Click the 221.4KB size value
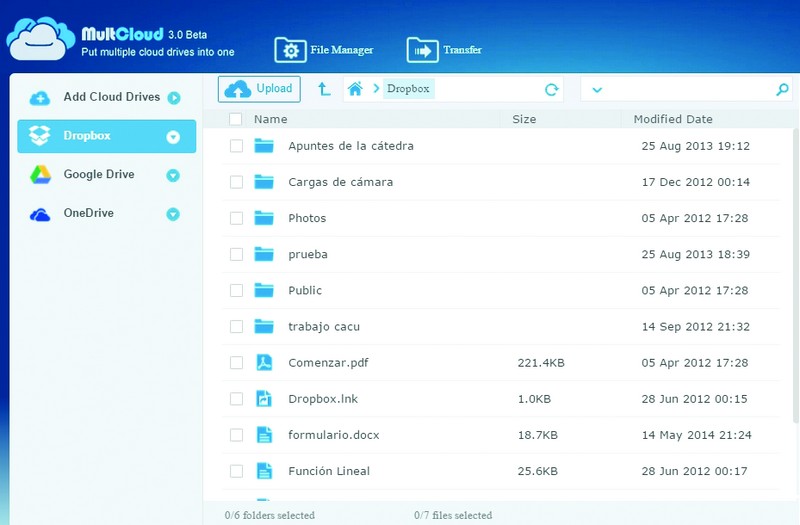Screen dimensions: 800x525 (541, 363)
